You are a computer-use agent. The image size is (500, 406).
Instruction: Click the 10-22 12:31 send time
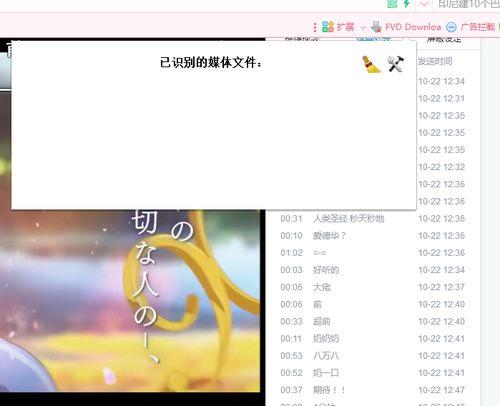click(441, 99)
